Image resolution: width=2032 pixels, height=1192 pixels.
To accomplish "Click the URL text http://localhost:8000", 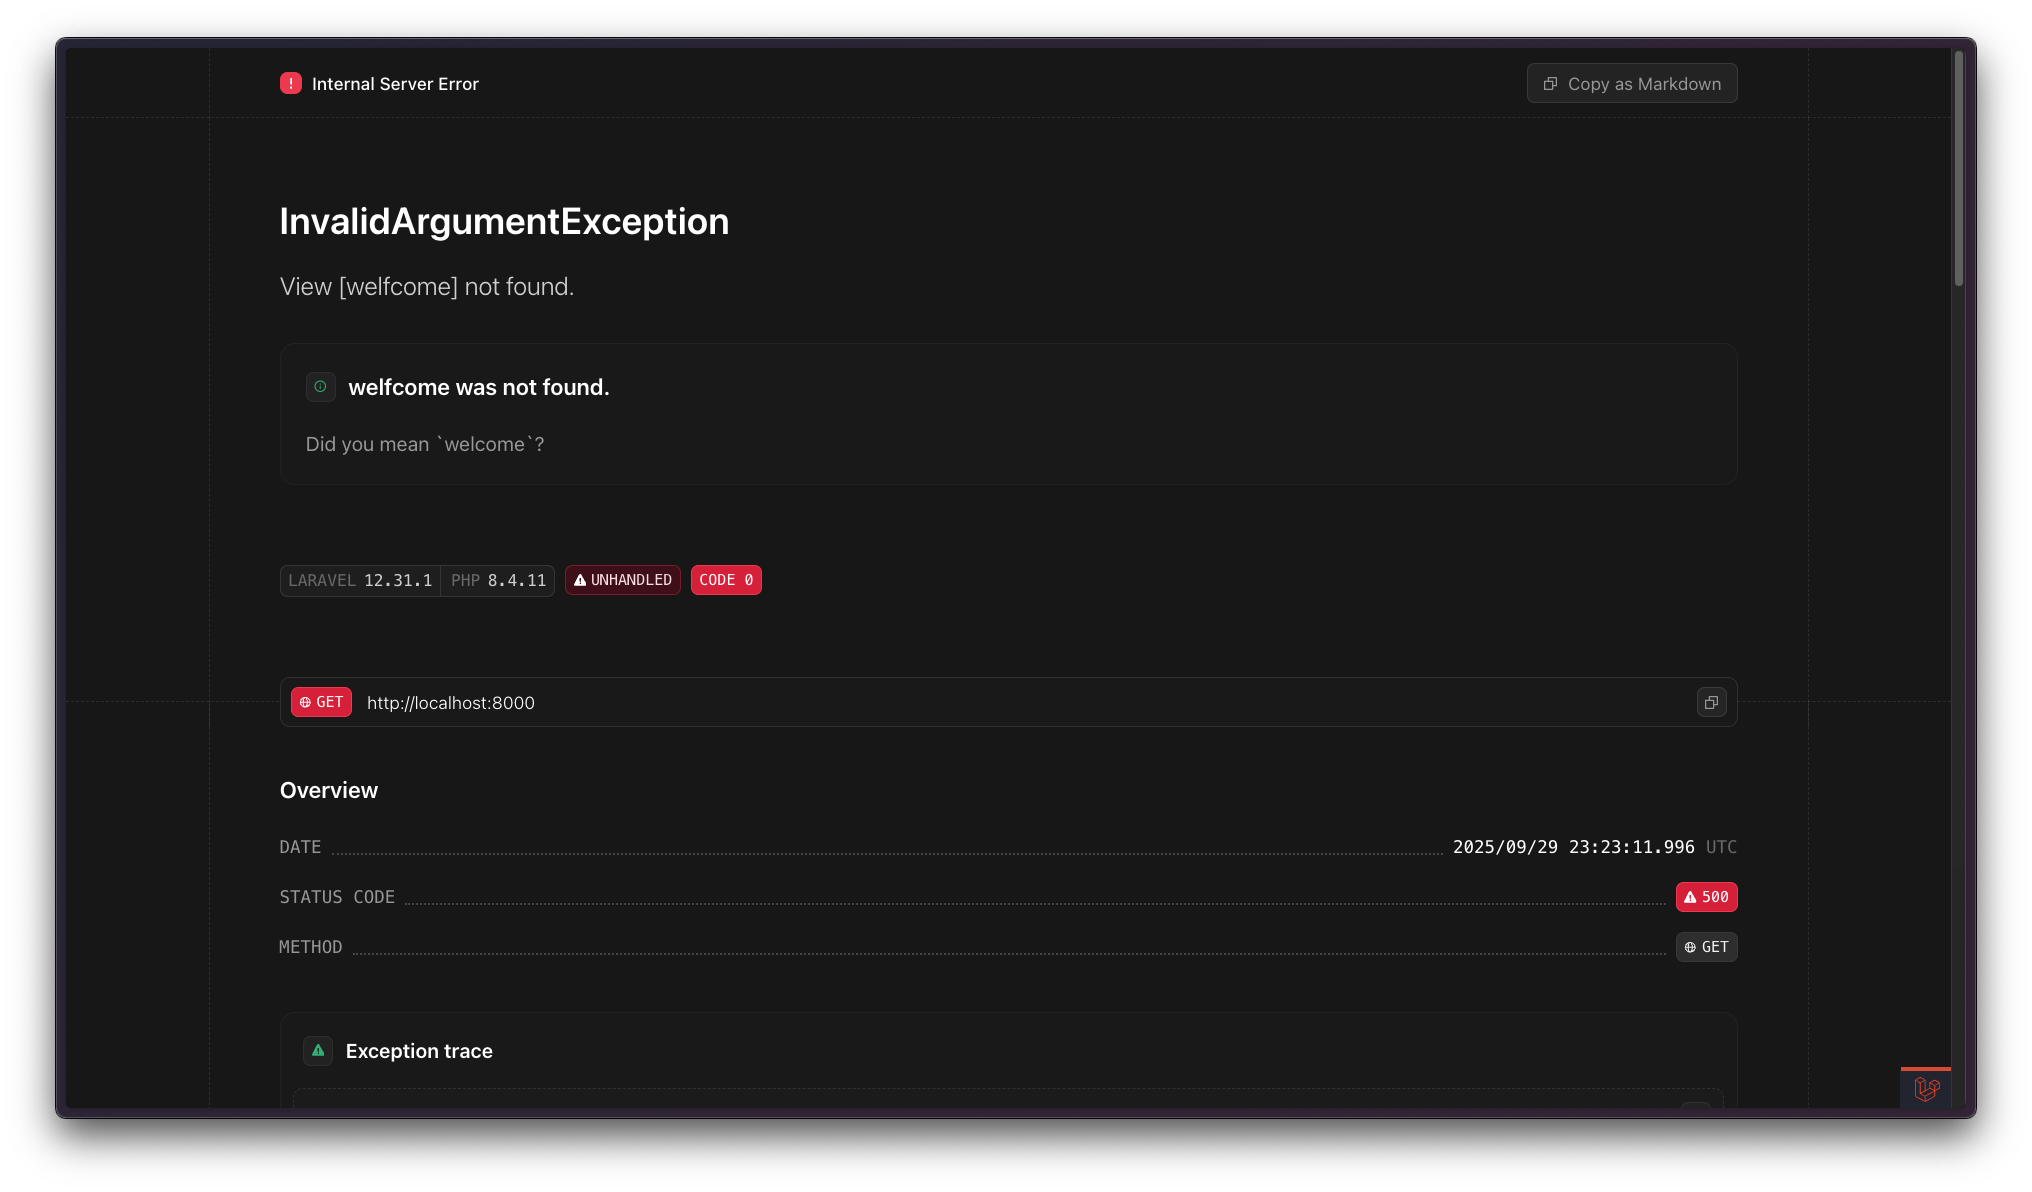I will pos(451,703).
